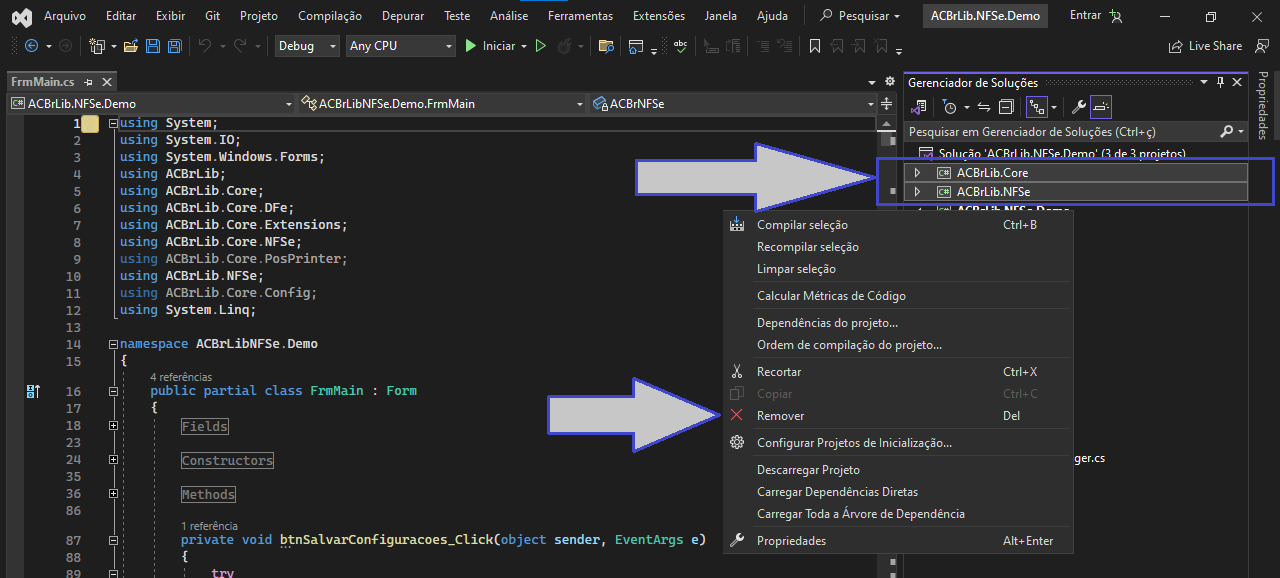1280x578 pixels.
Task: Select the ACBrLib.Core project in the tree
Action: (x=1078, y=173)
